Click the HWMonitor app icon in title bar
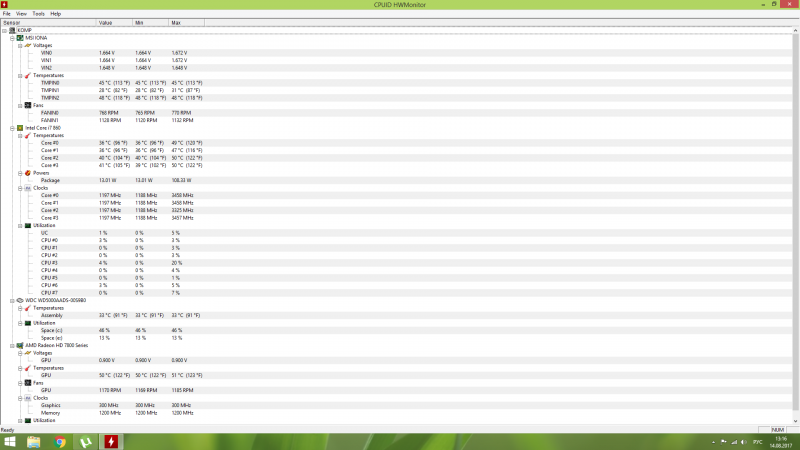This screenshot has height=450, width=800. [x=5, y=5]
